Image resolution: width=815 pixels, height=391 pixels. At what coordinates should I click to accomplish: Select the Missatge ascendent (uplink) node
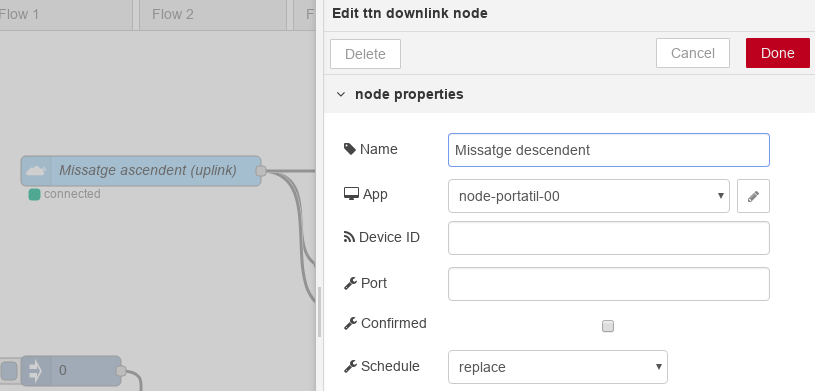pyautogui.click(x=141, y=171)
